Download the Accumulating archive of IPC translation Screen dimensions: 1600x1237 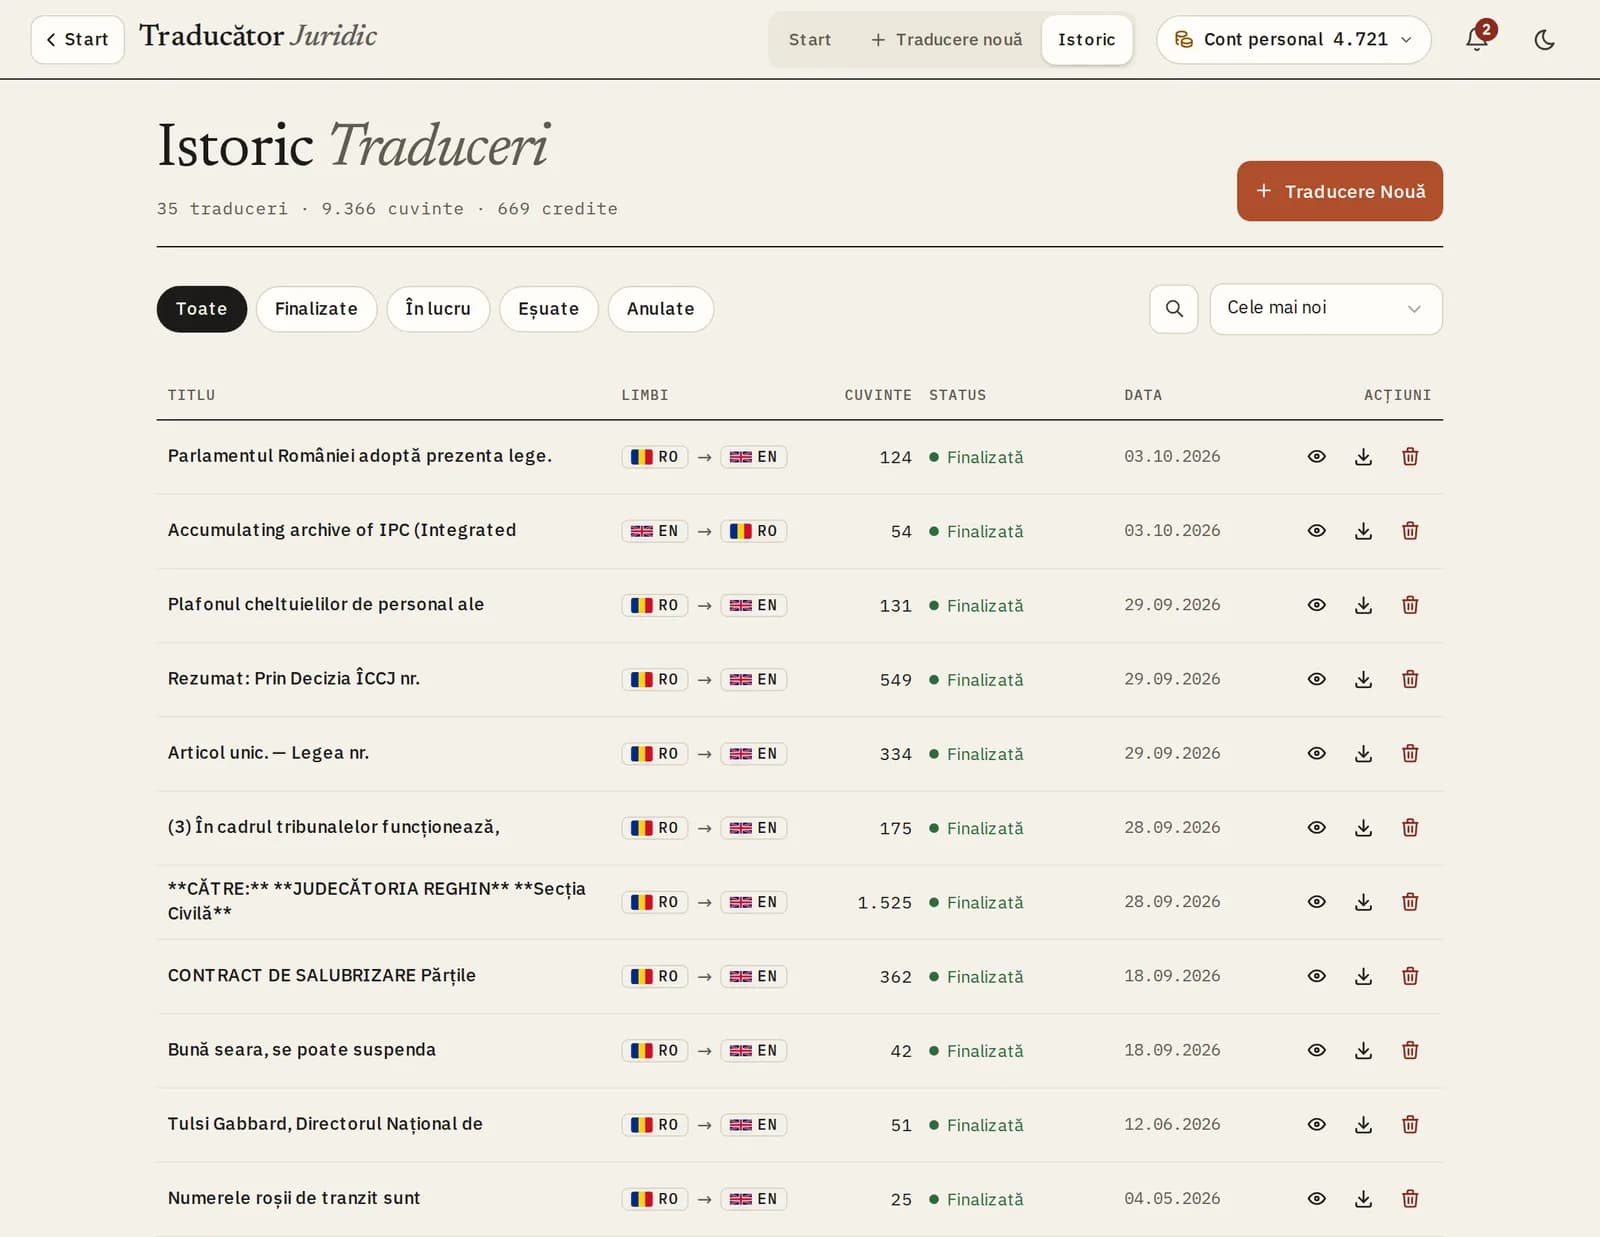1363,531
